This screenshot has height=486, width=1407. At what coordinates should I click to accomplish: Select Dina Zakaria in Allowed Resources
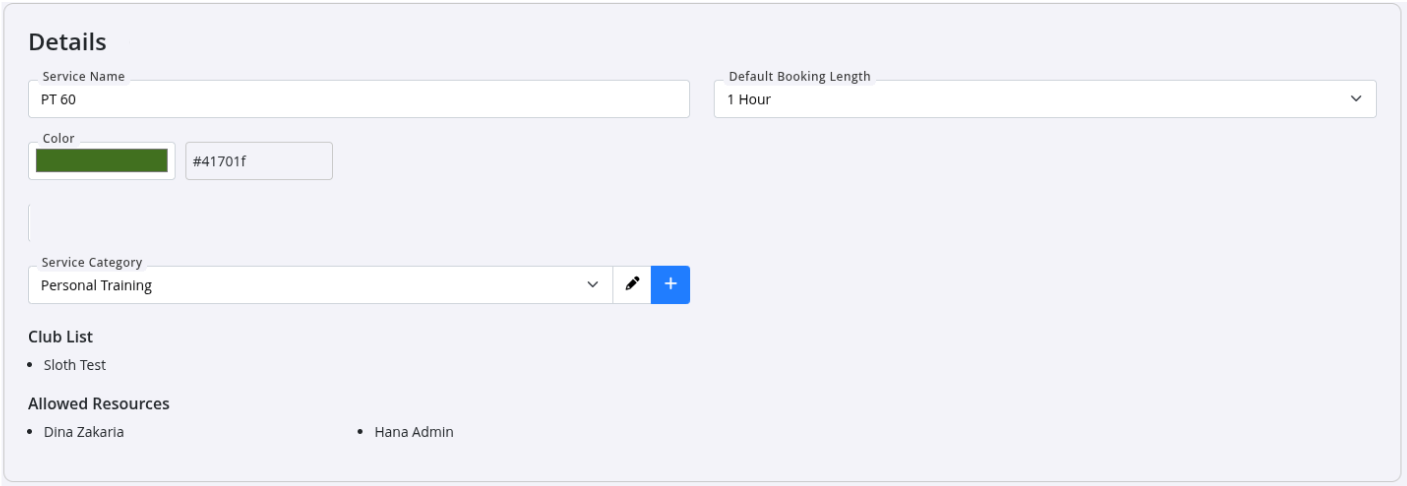pos(84,432)
